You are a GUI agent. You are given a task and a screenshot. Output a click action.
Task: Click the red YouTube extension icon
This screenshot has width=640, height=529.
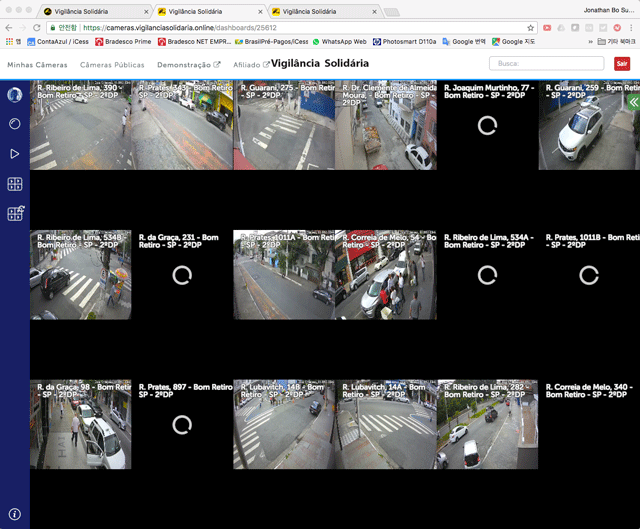tap(547, 28)
